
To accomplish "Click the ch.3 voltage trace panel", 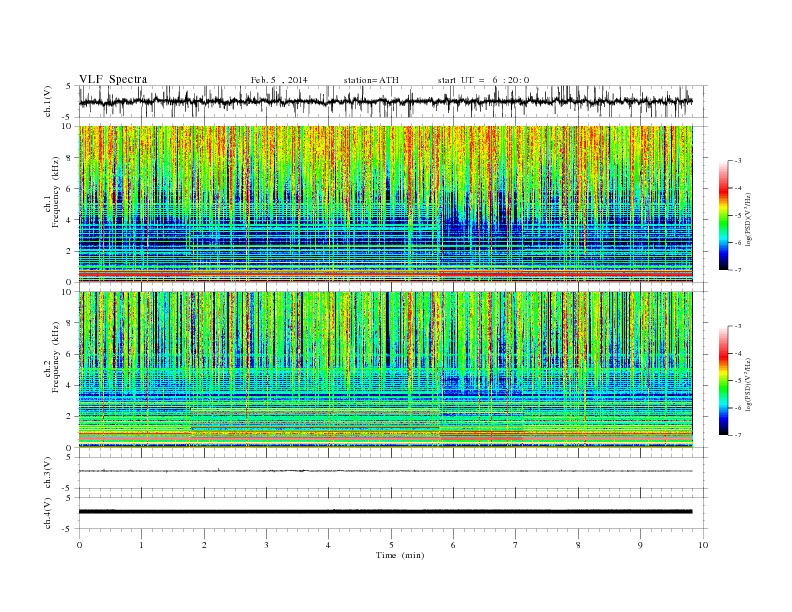I will click(393, 473).
